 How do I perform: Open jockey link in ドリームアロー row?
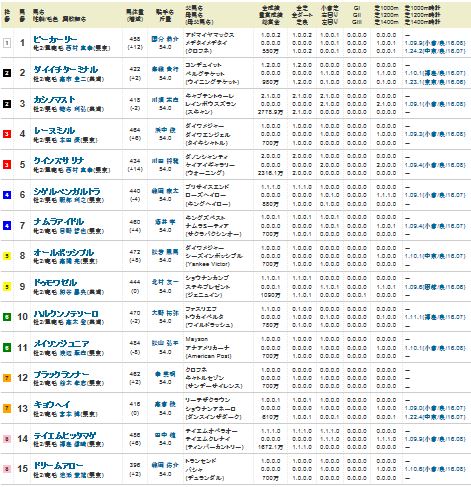tap(165, 465)
